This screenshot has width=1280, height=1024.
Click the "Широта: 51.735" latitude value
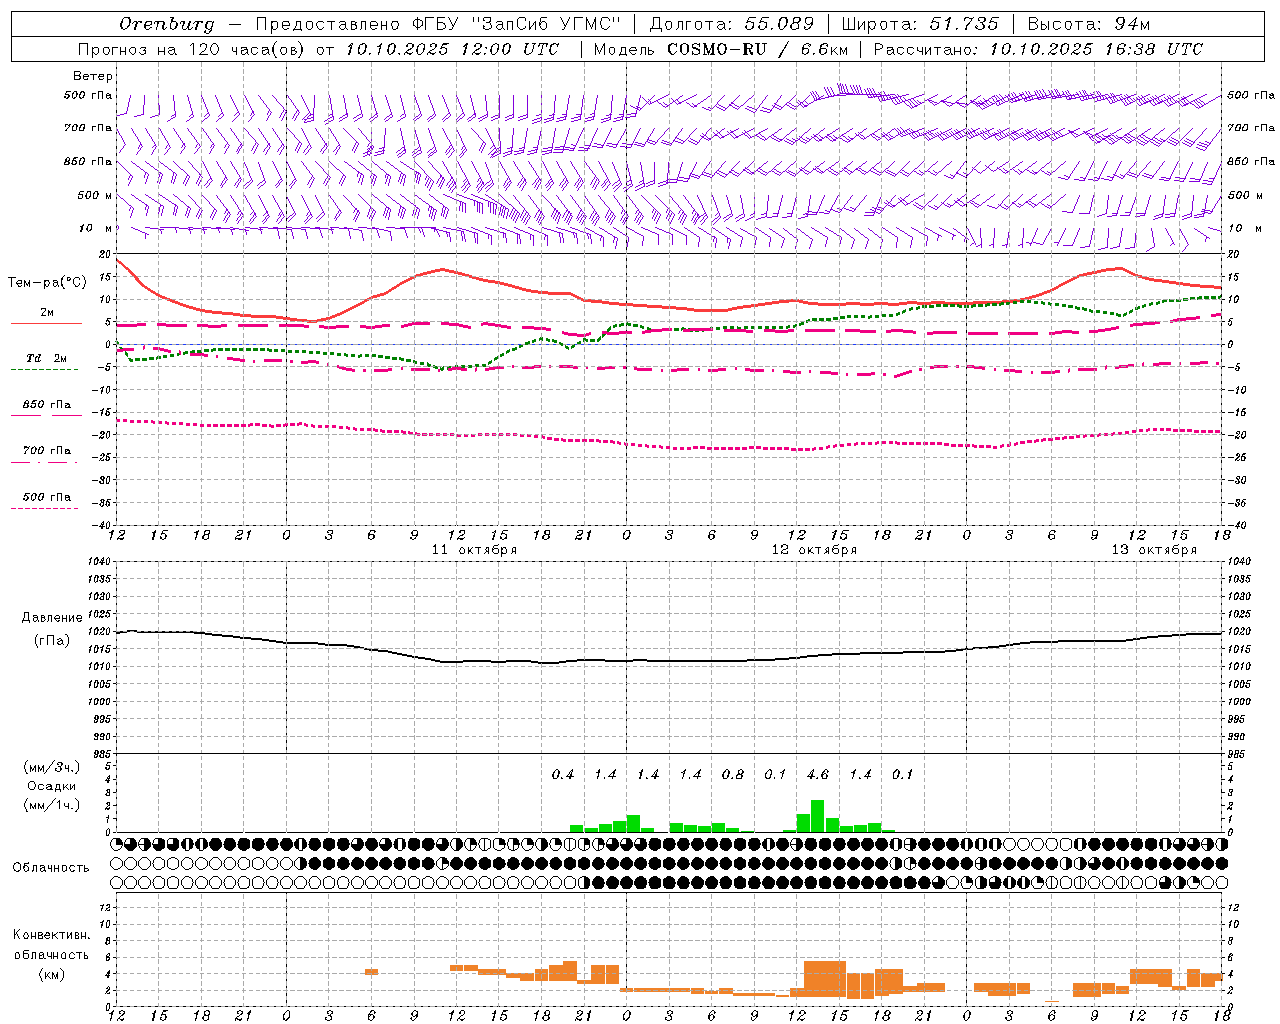pyautogui.click(x=920, y=24)
